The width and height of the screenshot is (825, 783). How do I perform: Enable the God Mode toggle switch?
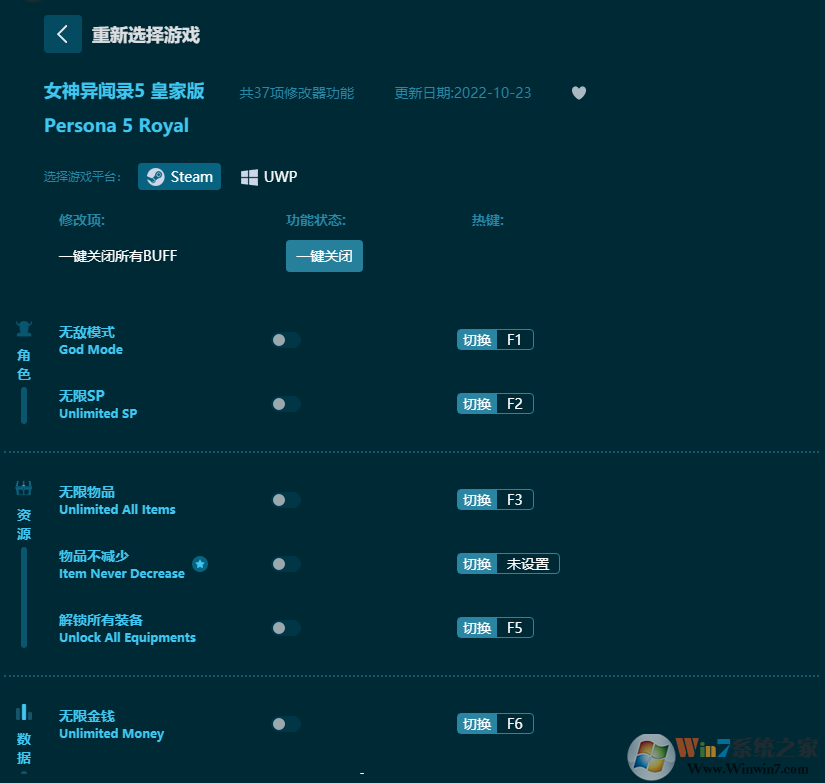click(x=285, y=340)
